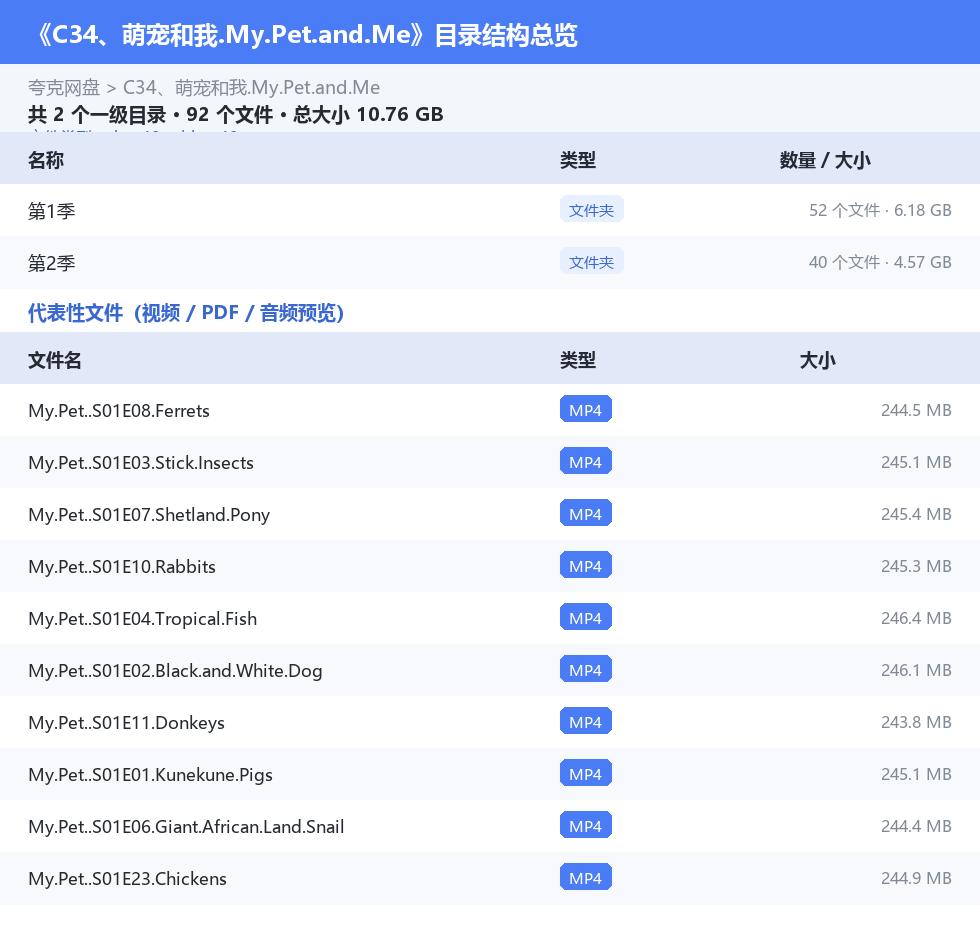Select size 246.4 MB of Tropical.Fish
This screenshot has width=980, height=936.
click(916, 618)
